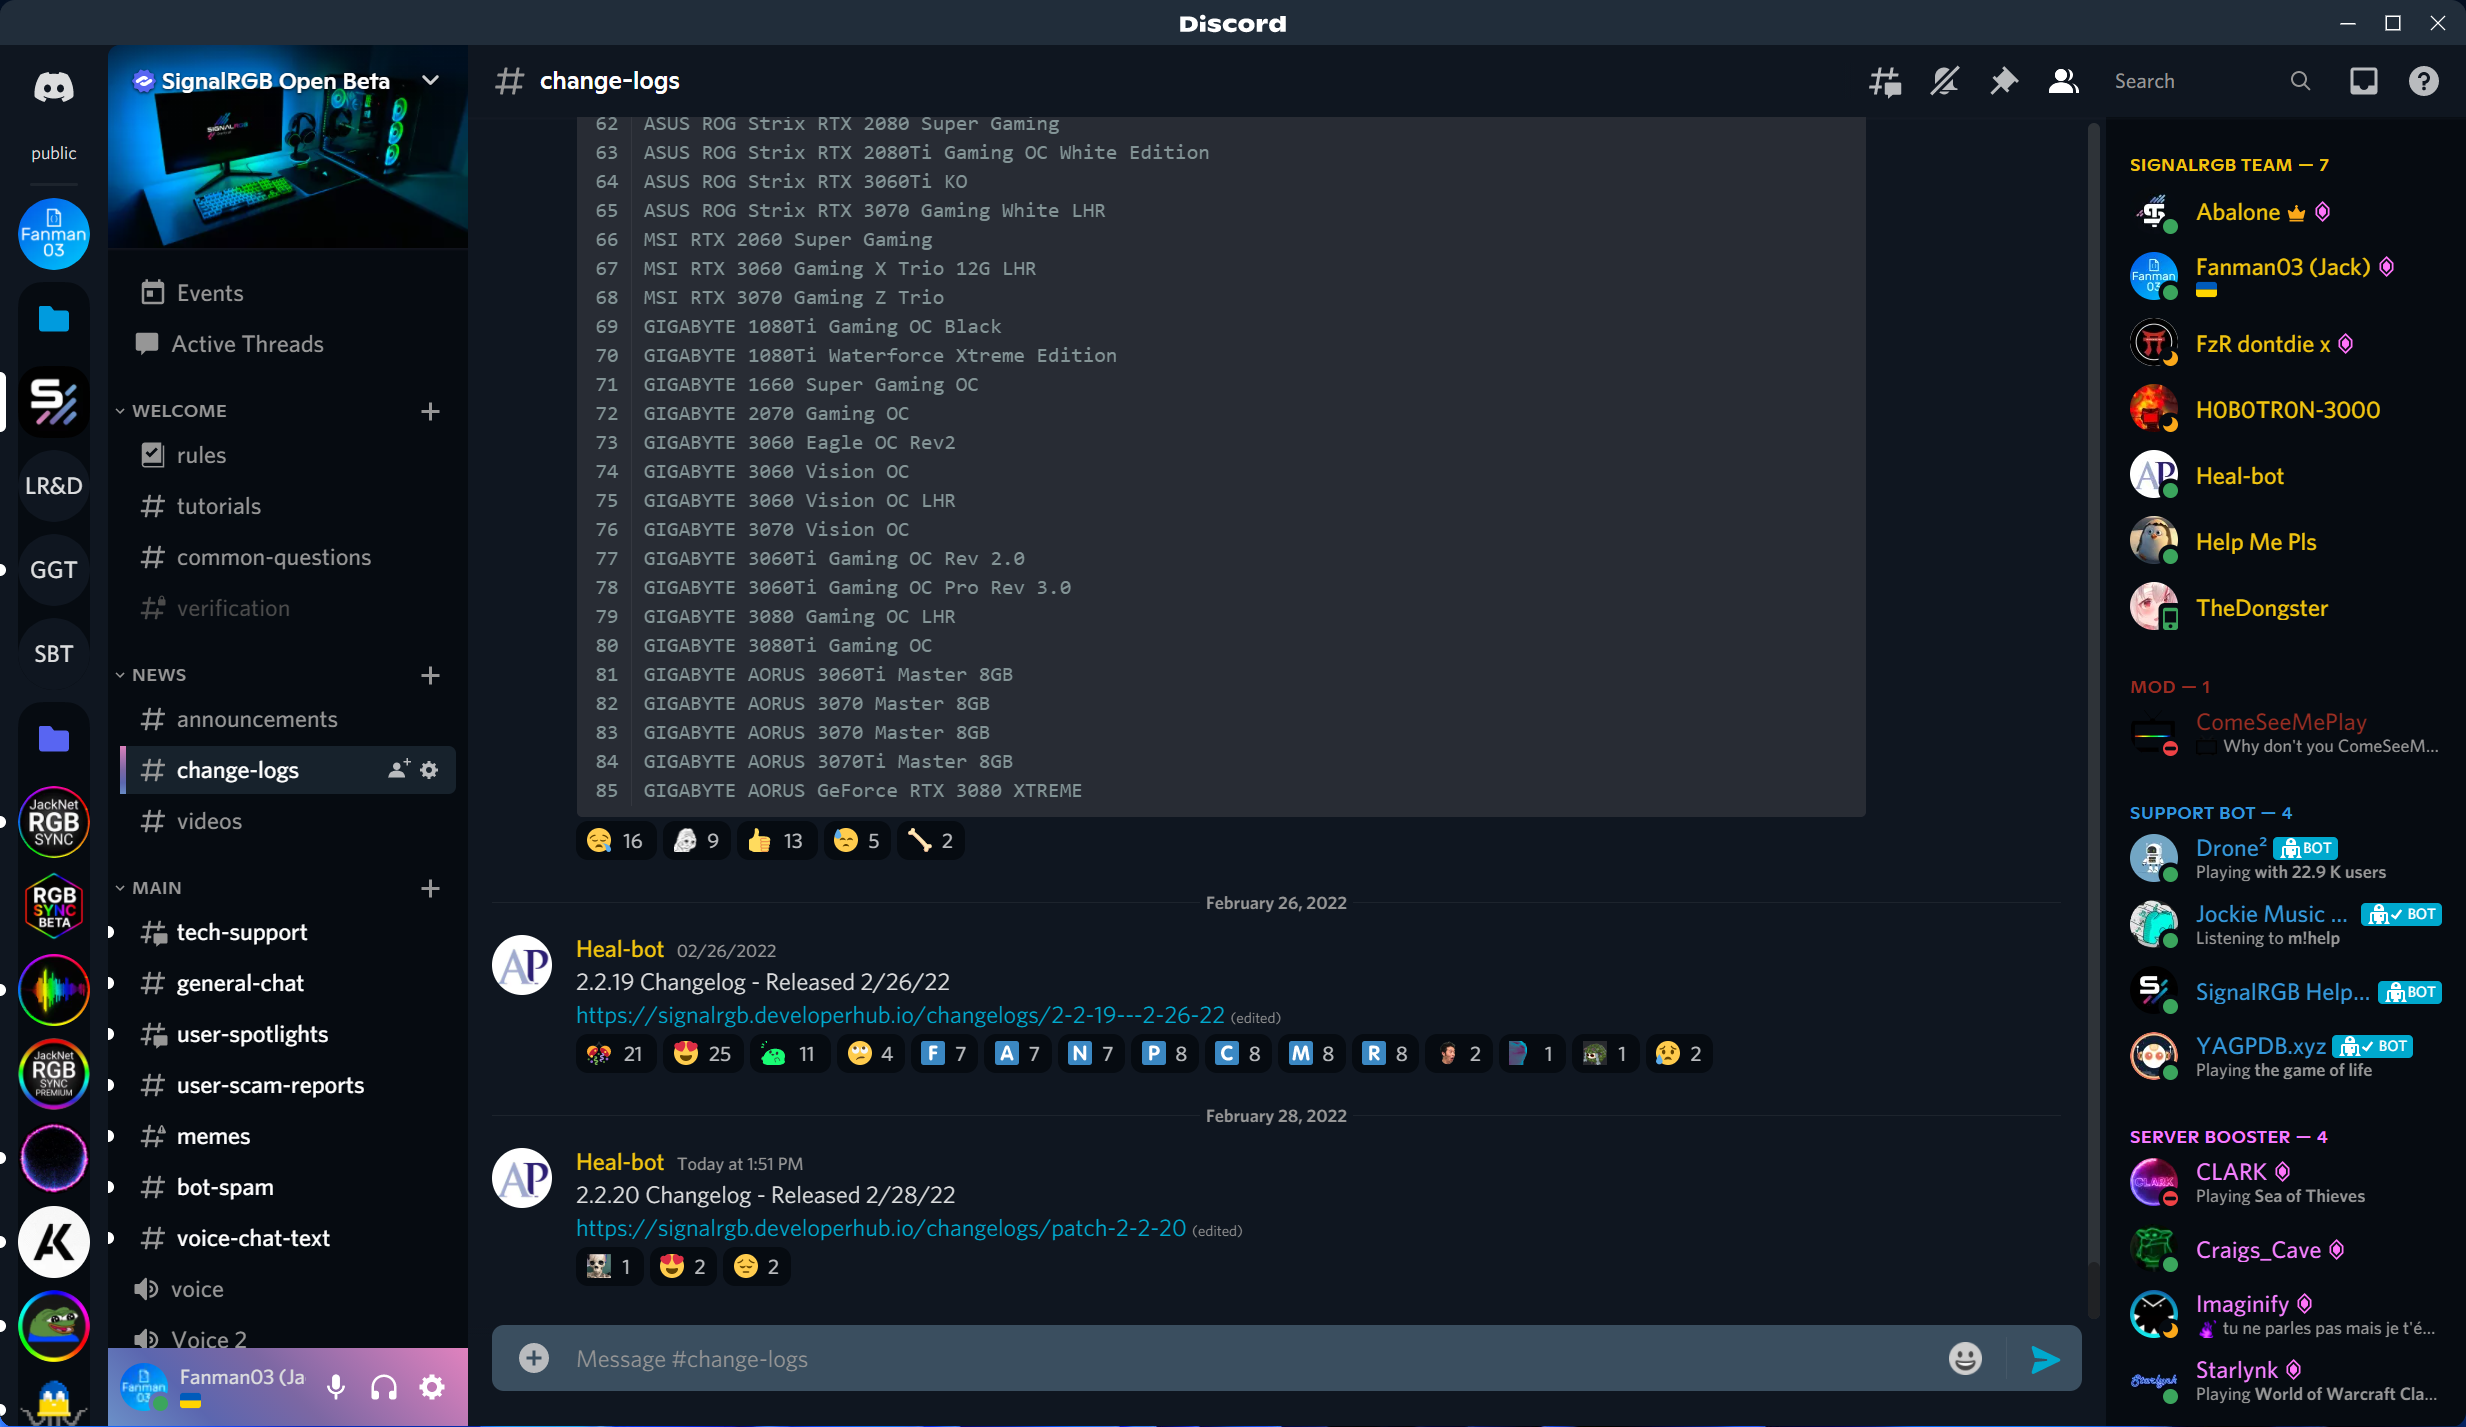The height and width of the screenshot is (1427, 2466).
Task: Add a thumbs up reaction showing 13
Action: (774, 840)
